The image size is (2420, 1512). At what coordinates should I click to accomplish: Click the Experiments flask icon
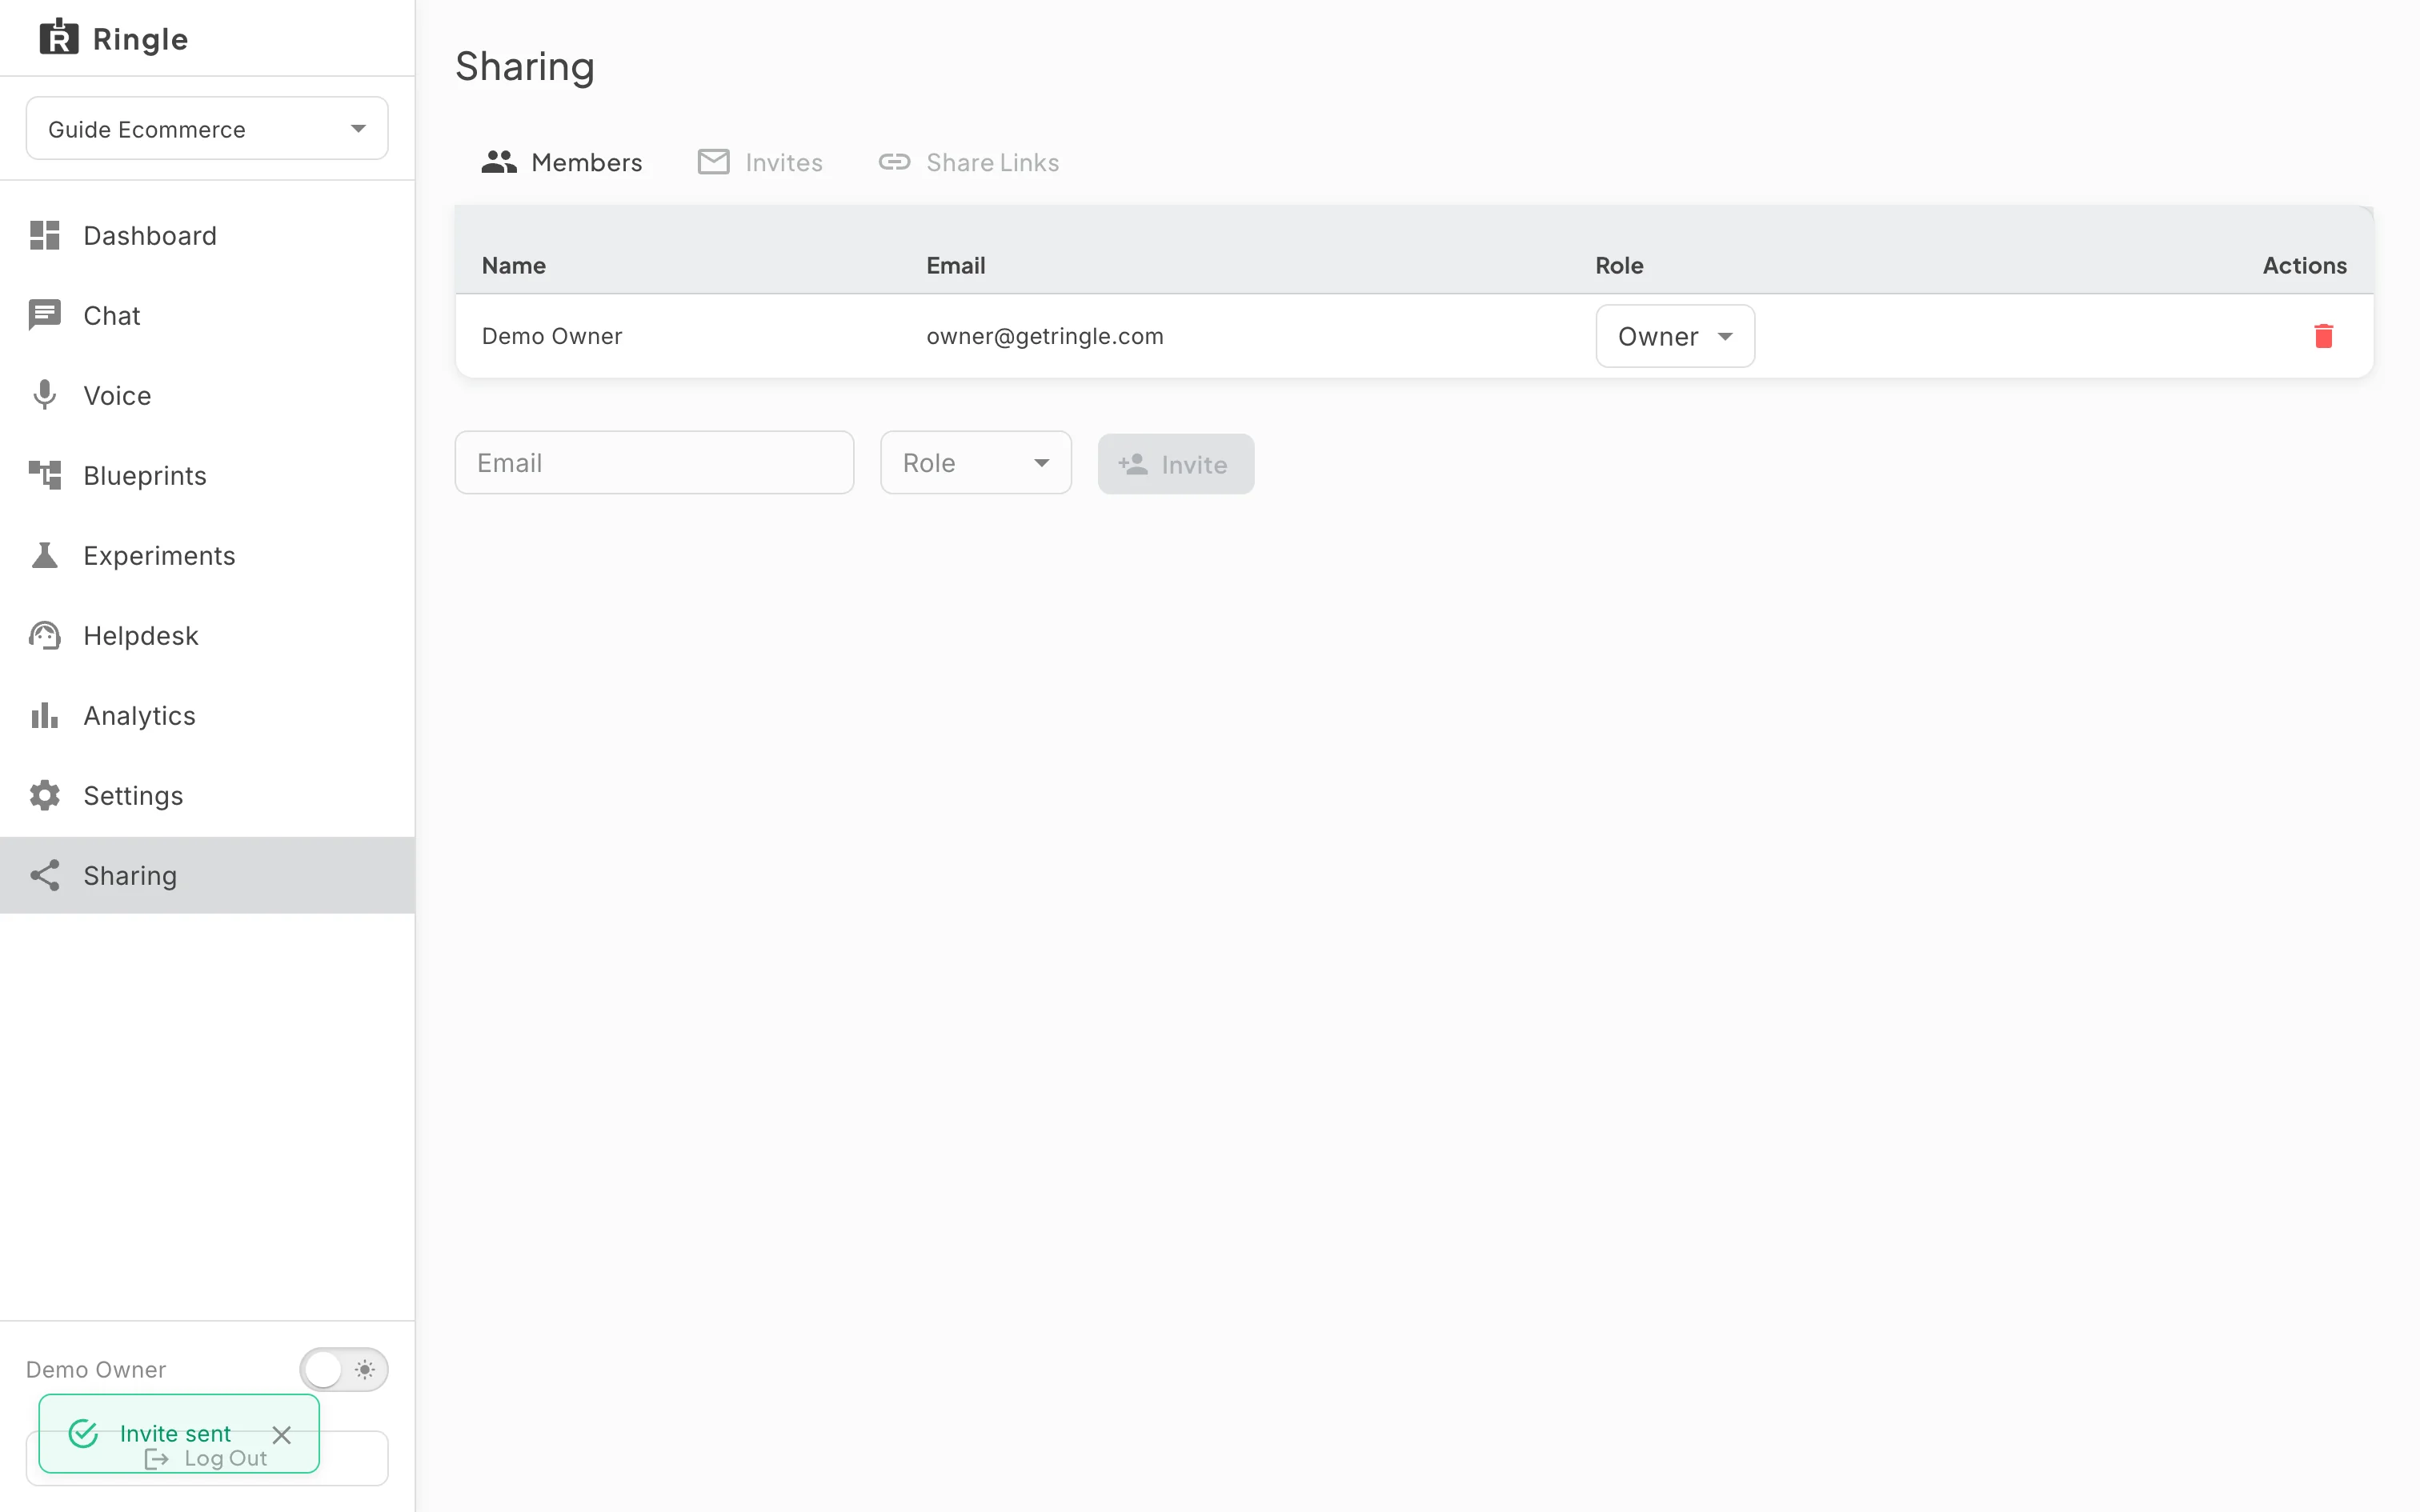tap(45, 555)
